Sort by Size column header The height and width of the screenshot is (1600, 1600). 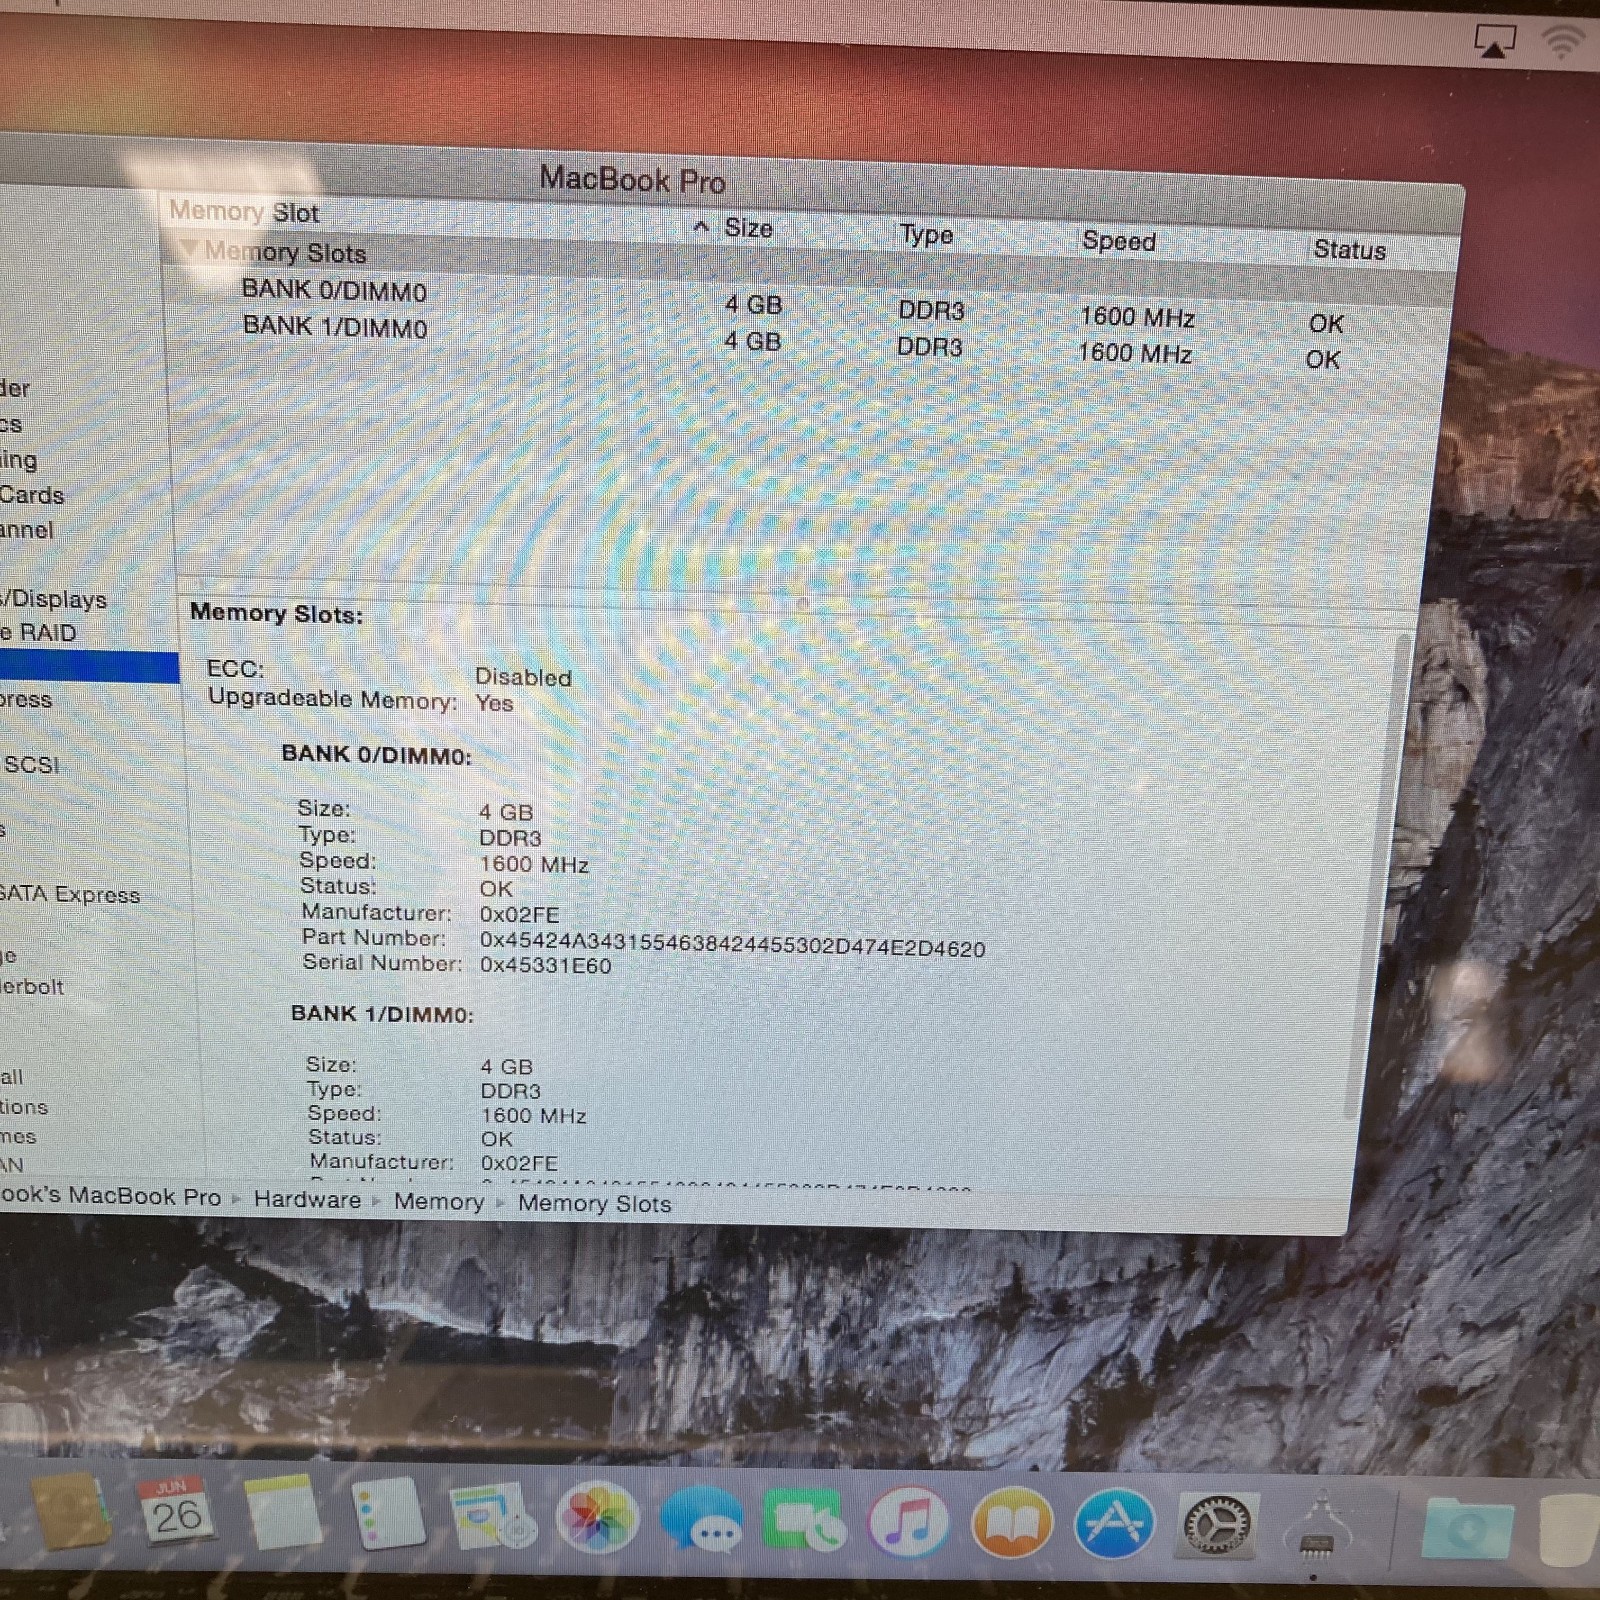pos(749,228)
